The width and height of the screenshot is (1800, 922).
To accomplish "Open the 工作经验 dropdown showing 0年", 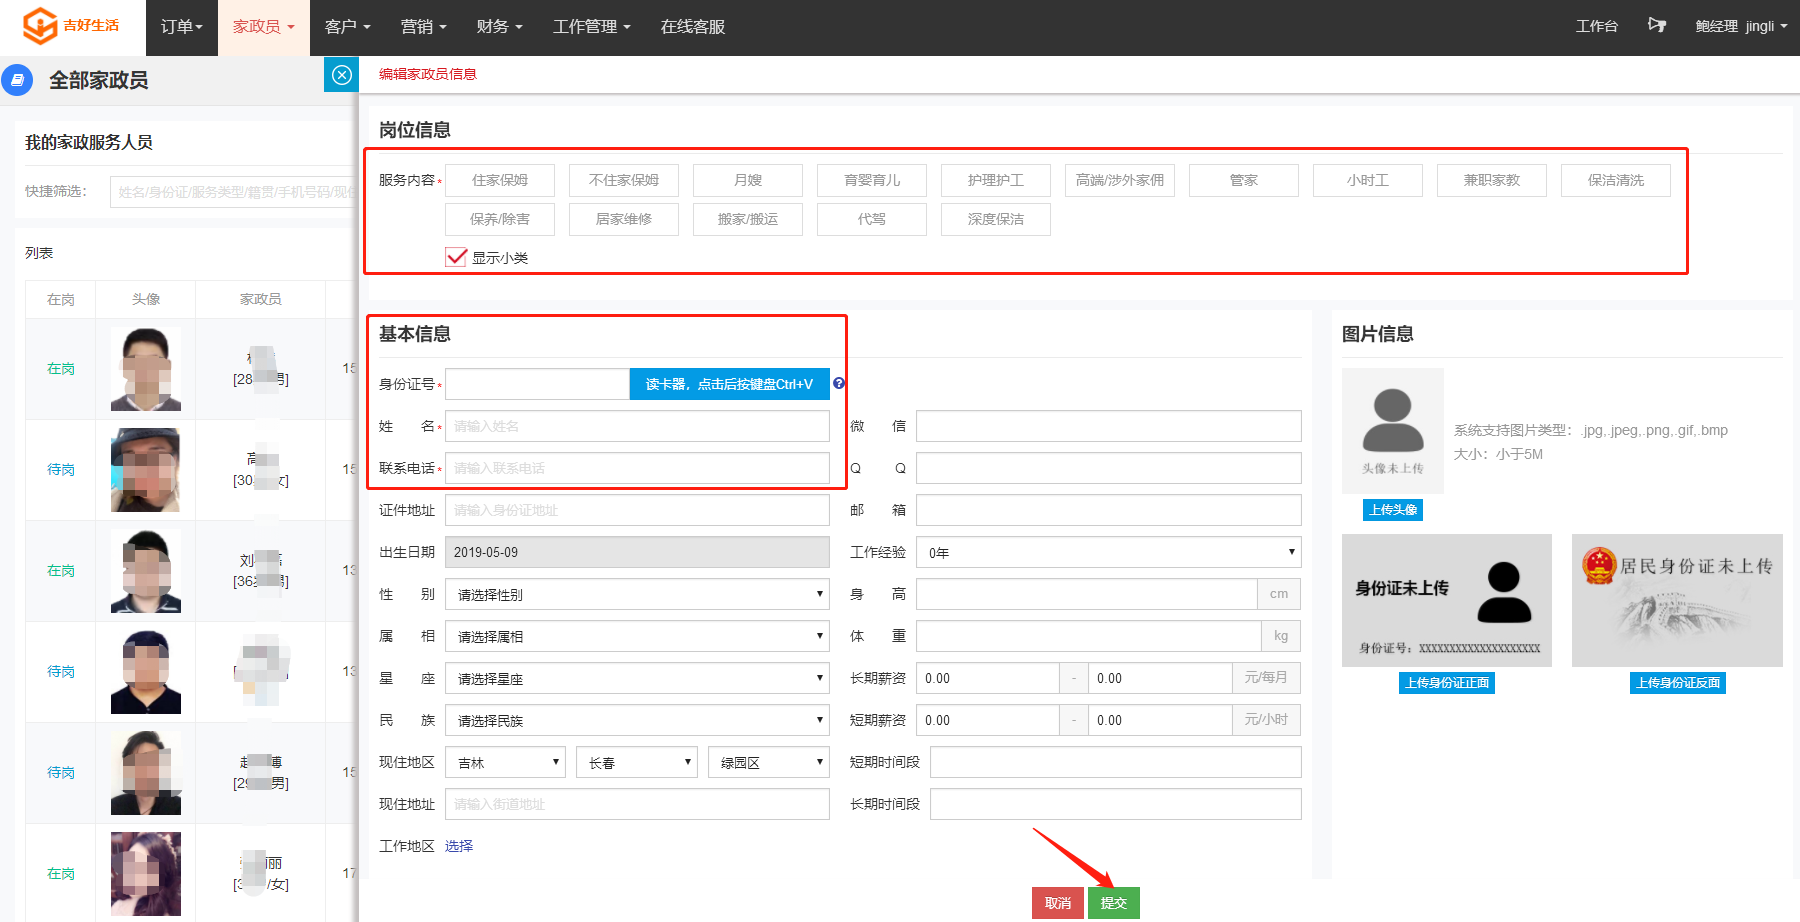I will [1109, 552].
